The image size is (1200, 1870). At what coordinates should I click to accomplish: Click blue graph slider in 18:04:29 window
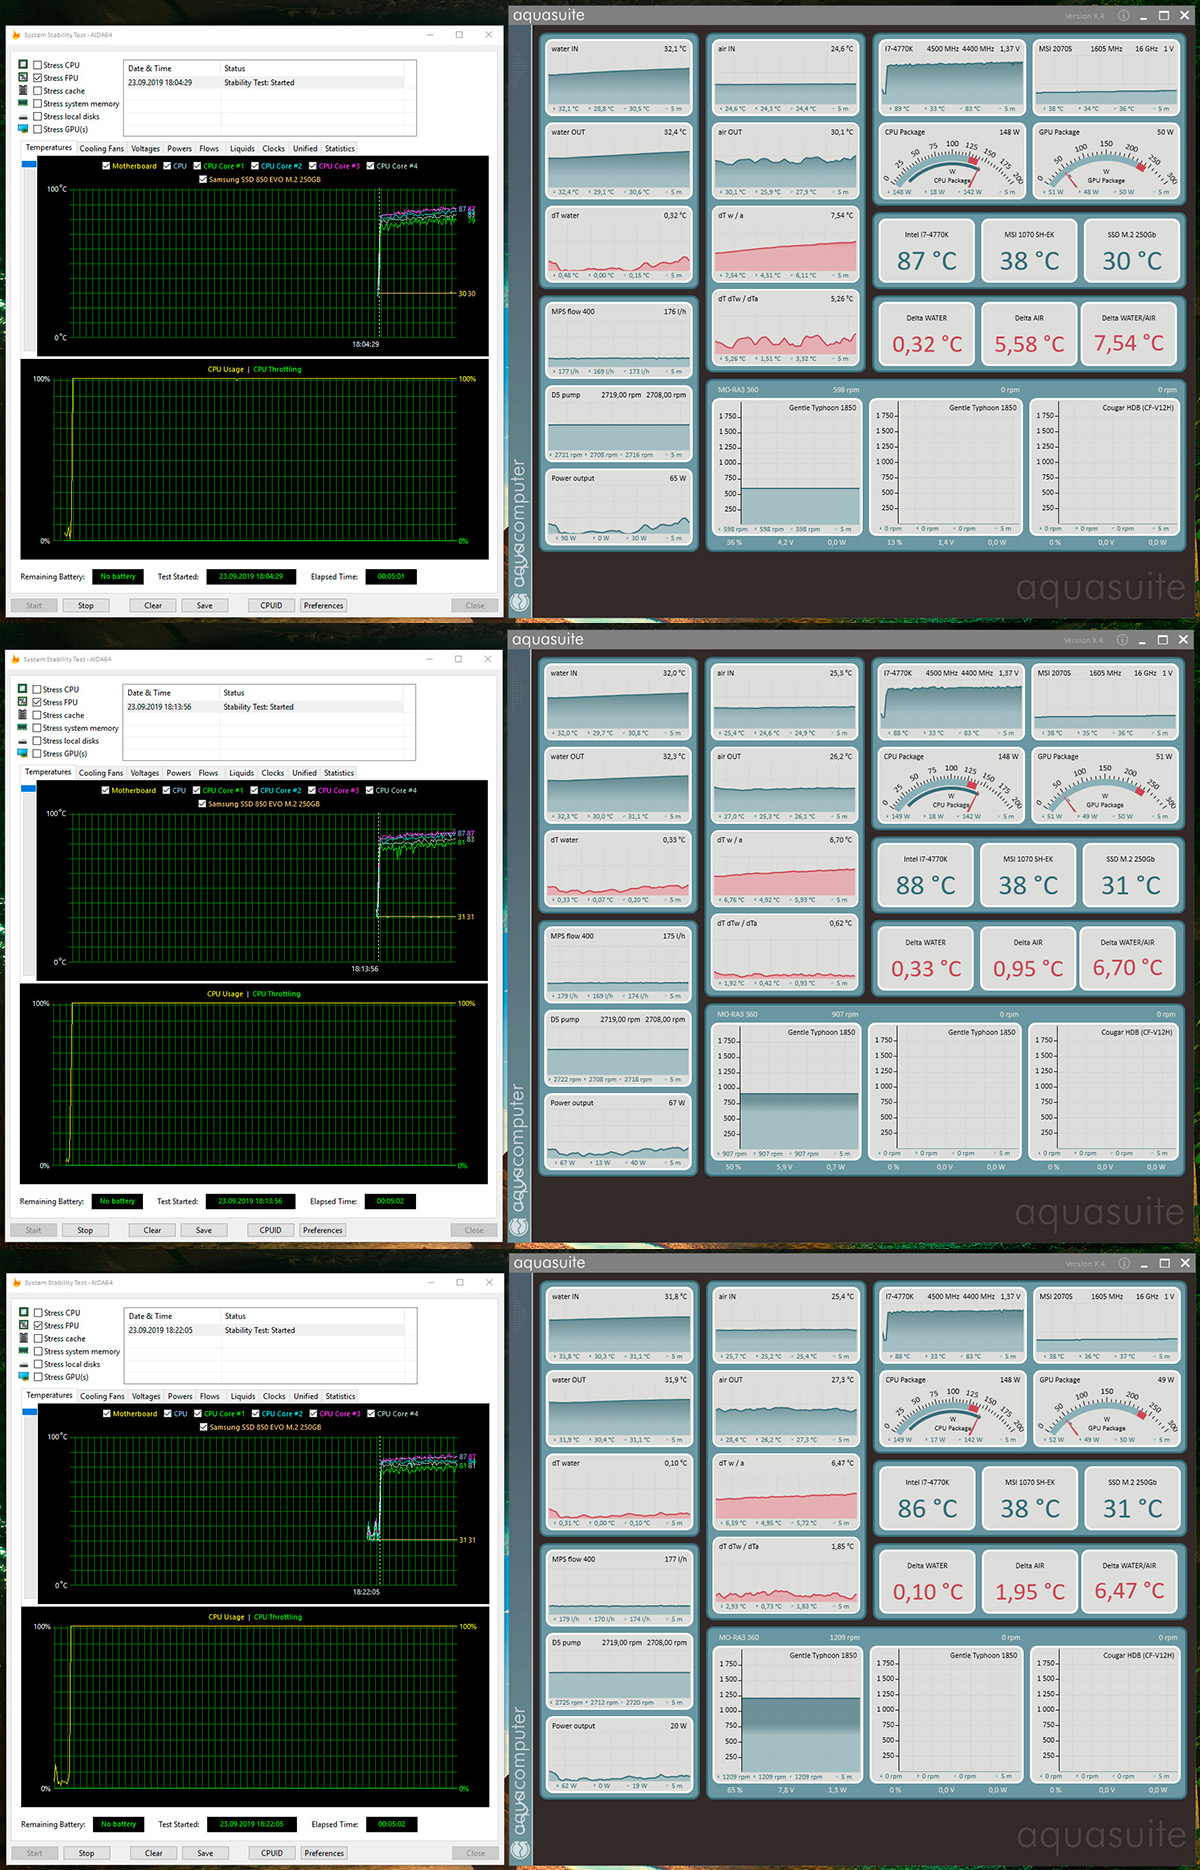tap(29, 164)
